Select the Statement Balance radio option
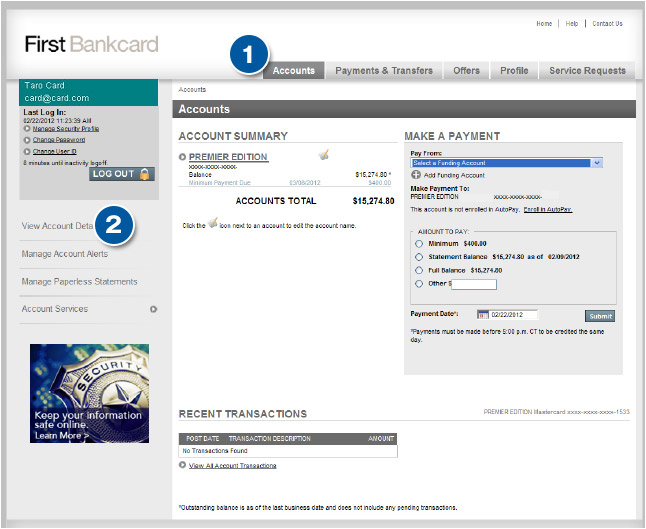 pyautogui.click(x=419, y=257)
